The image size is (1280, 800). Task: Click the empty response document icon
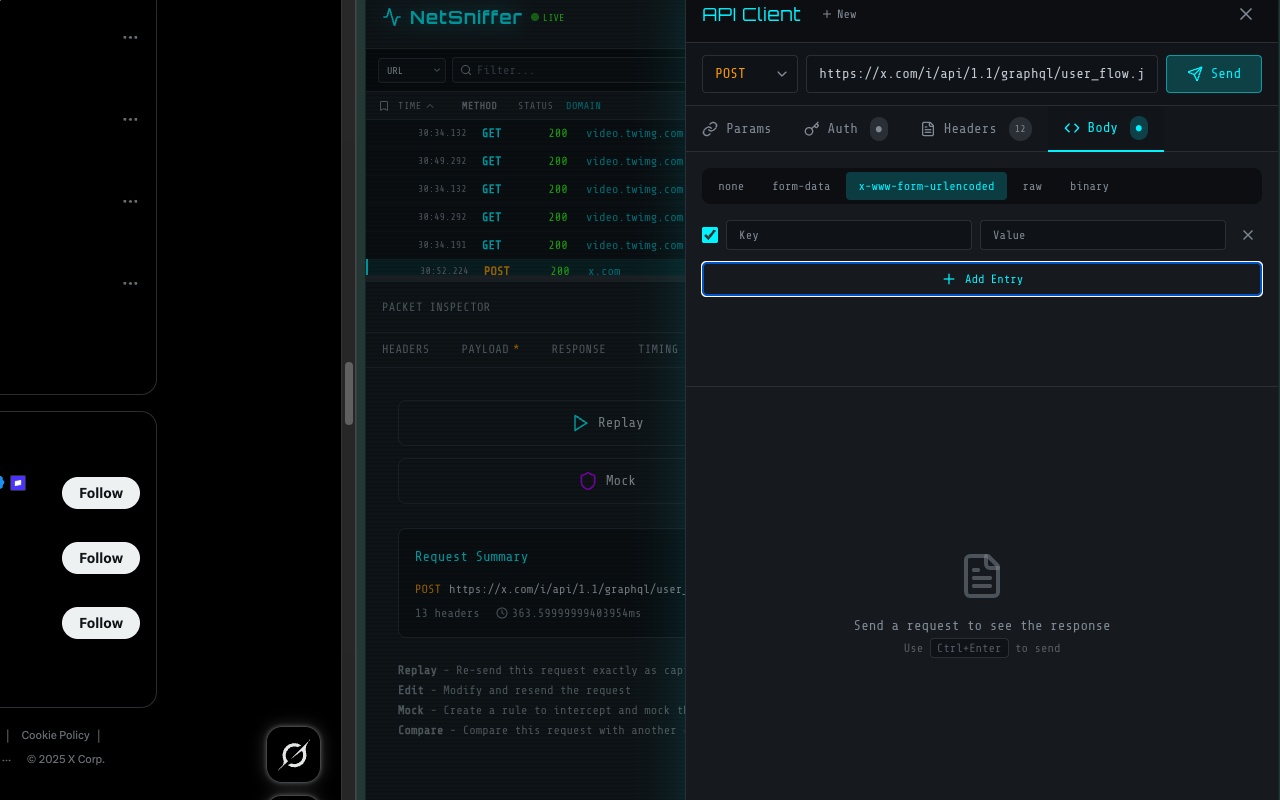pos(982,576)
